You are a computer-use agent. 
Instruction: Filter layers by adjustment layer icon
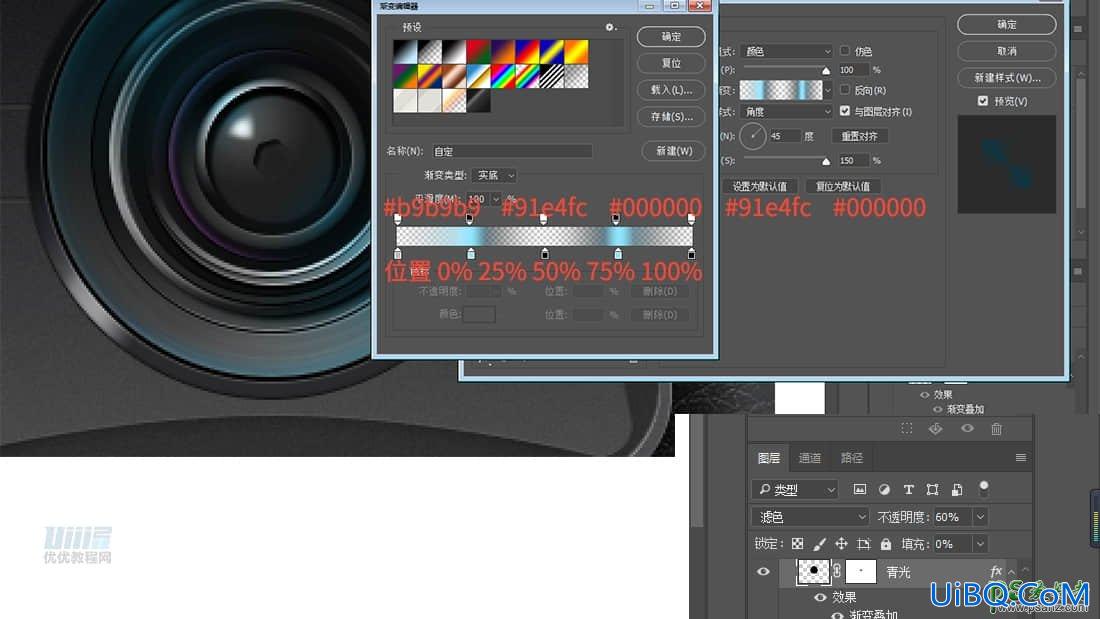884,489
